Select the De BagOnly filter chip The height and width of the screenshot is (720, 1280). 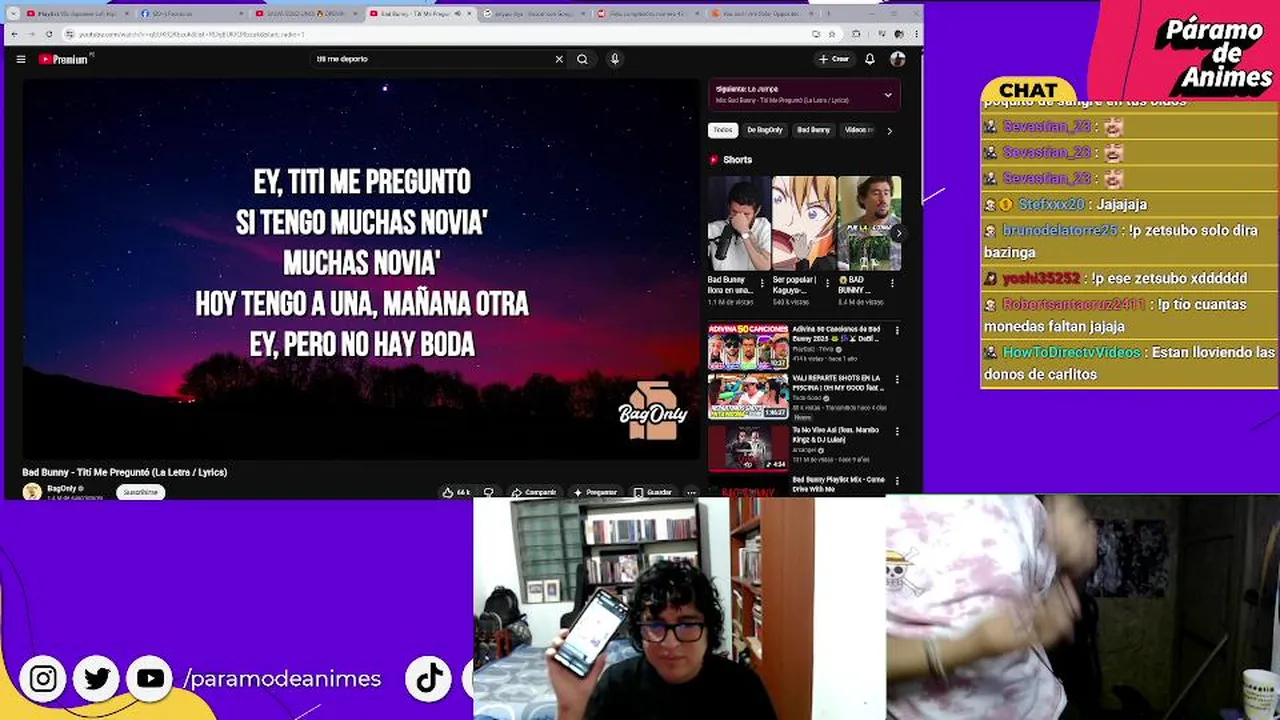tap(765, 130)
